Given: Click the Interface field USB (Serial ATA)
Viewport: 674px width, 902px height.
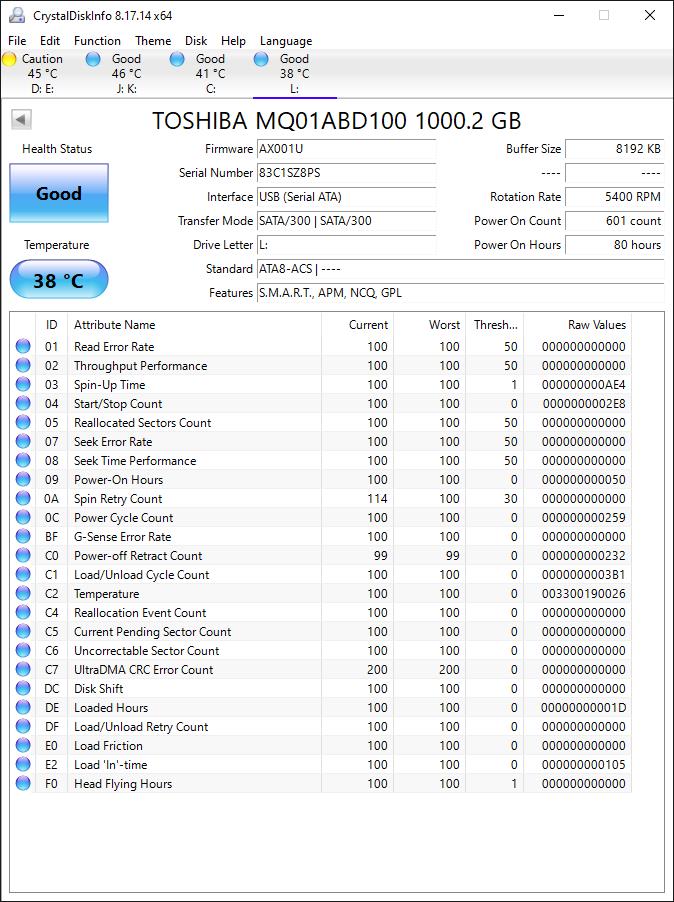Looking at the screenshot, I should point(346,197).
